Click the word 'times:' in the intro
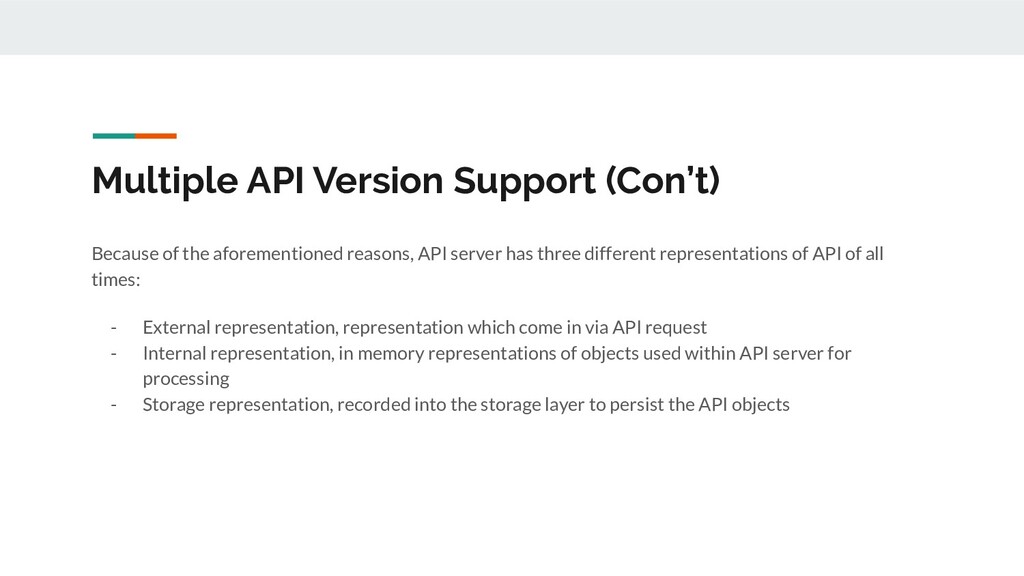The height and width of the screenshot is (576, 1024). (116, 280)
